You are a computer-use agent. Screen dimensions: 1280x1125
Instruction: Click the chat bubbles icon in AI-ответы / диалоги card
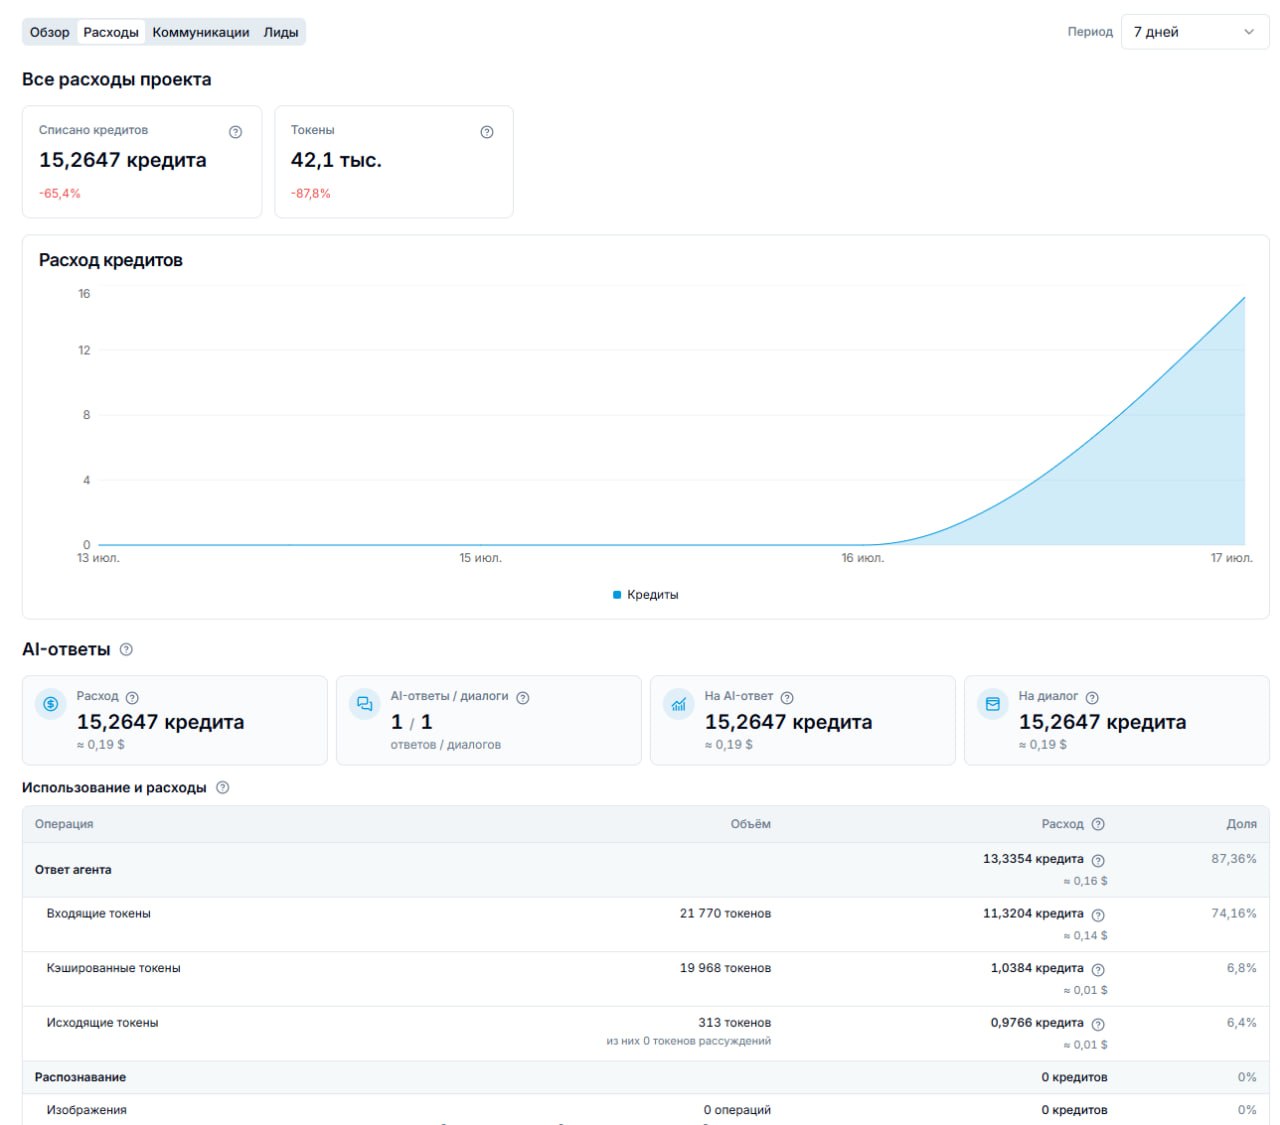point(365,704)
